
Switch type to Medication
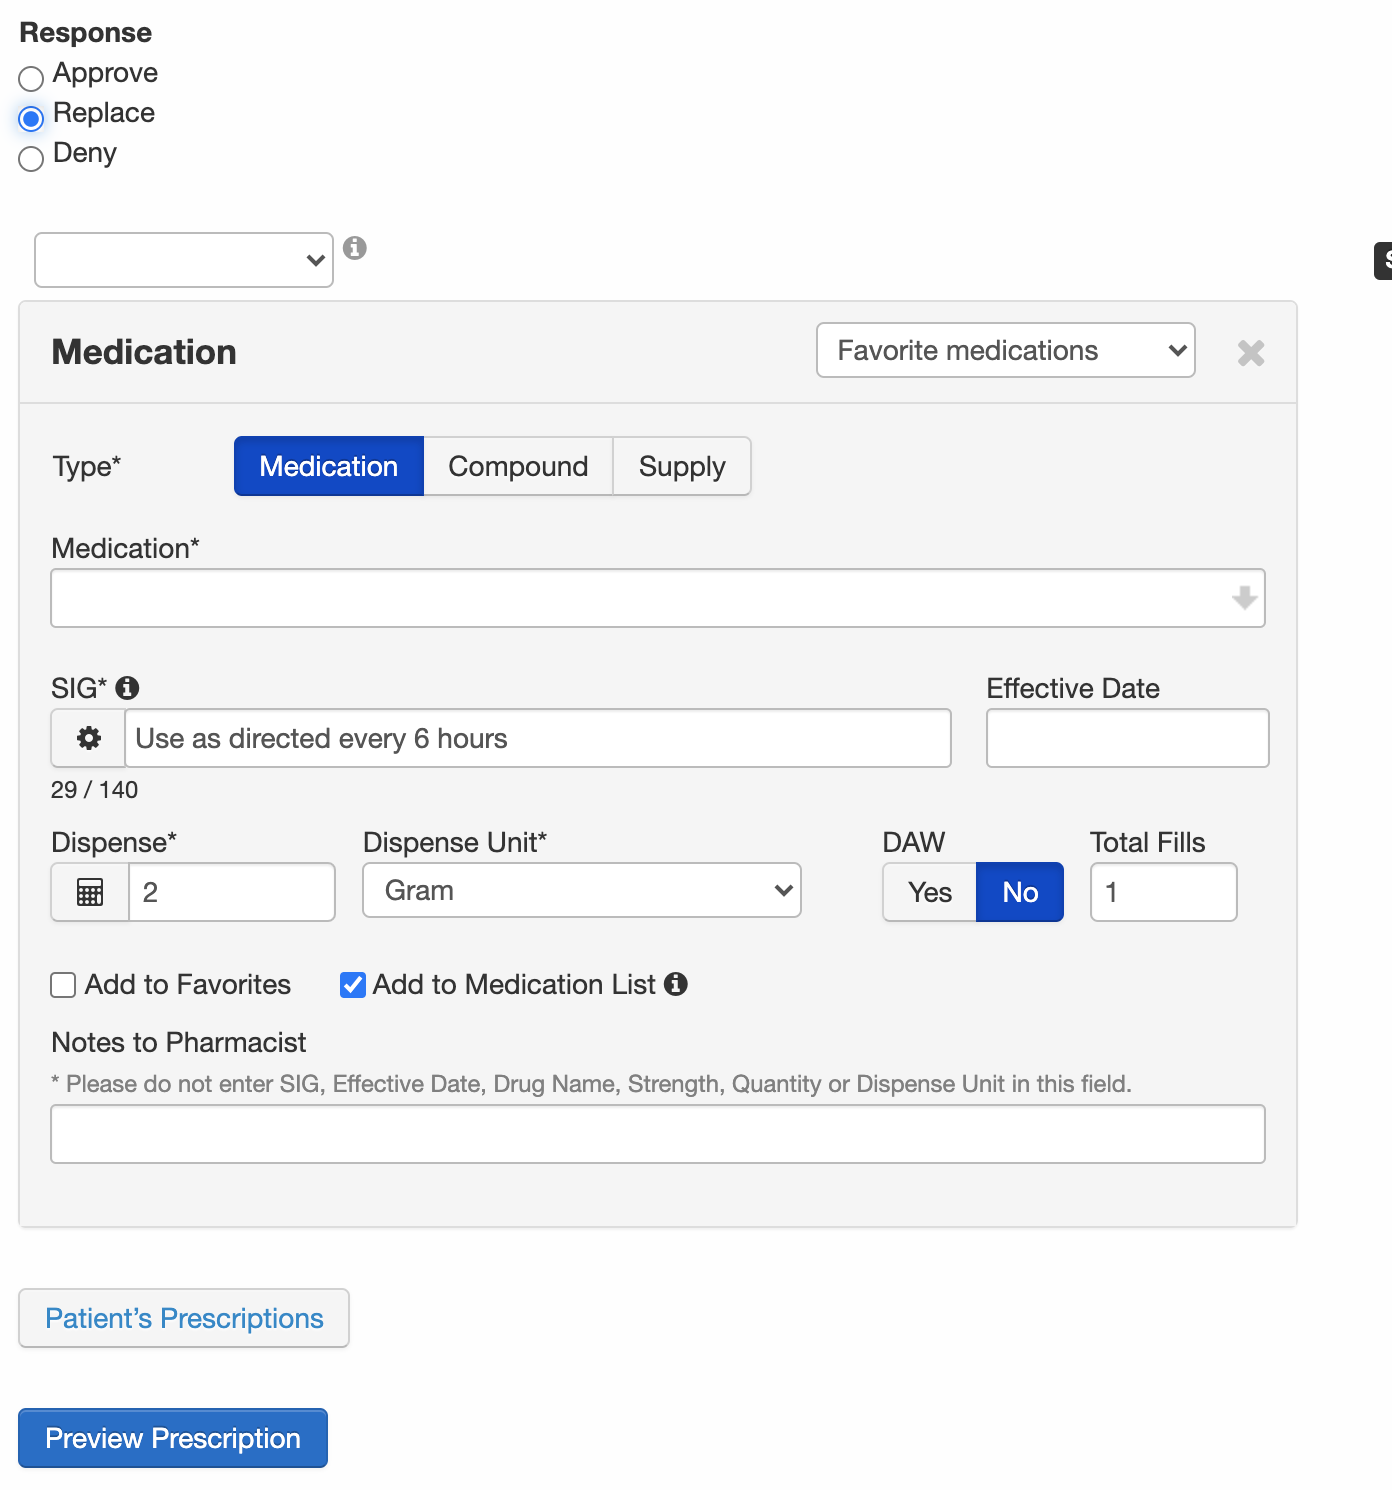[x=329, y=466]
